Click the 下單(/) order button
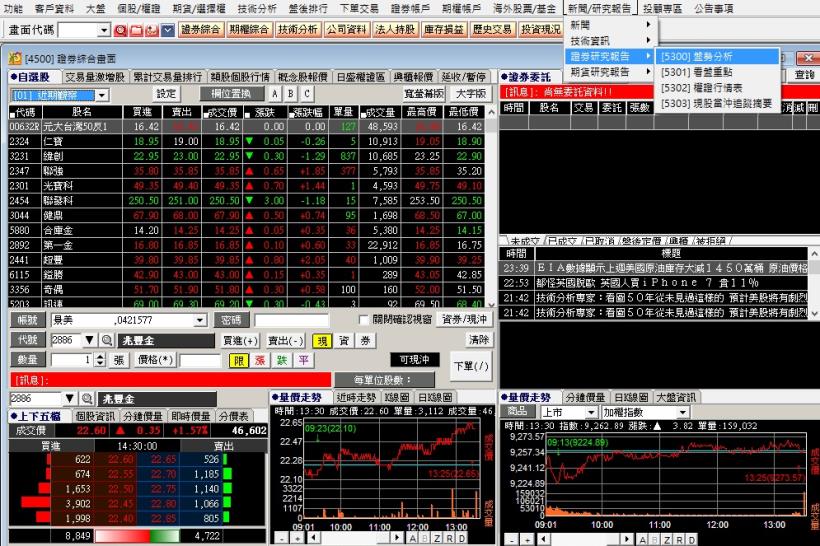The height and width of the screenshot is (546, 820). coord(471,366)
